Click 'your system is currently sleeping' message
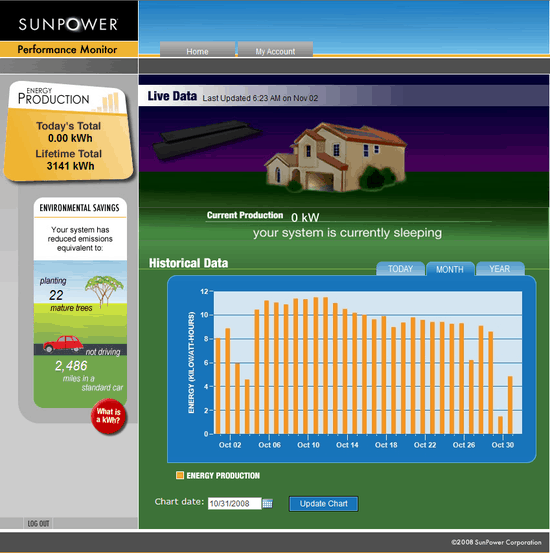The height and width of the screenshot is (553, 550). click(347, 232)
